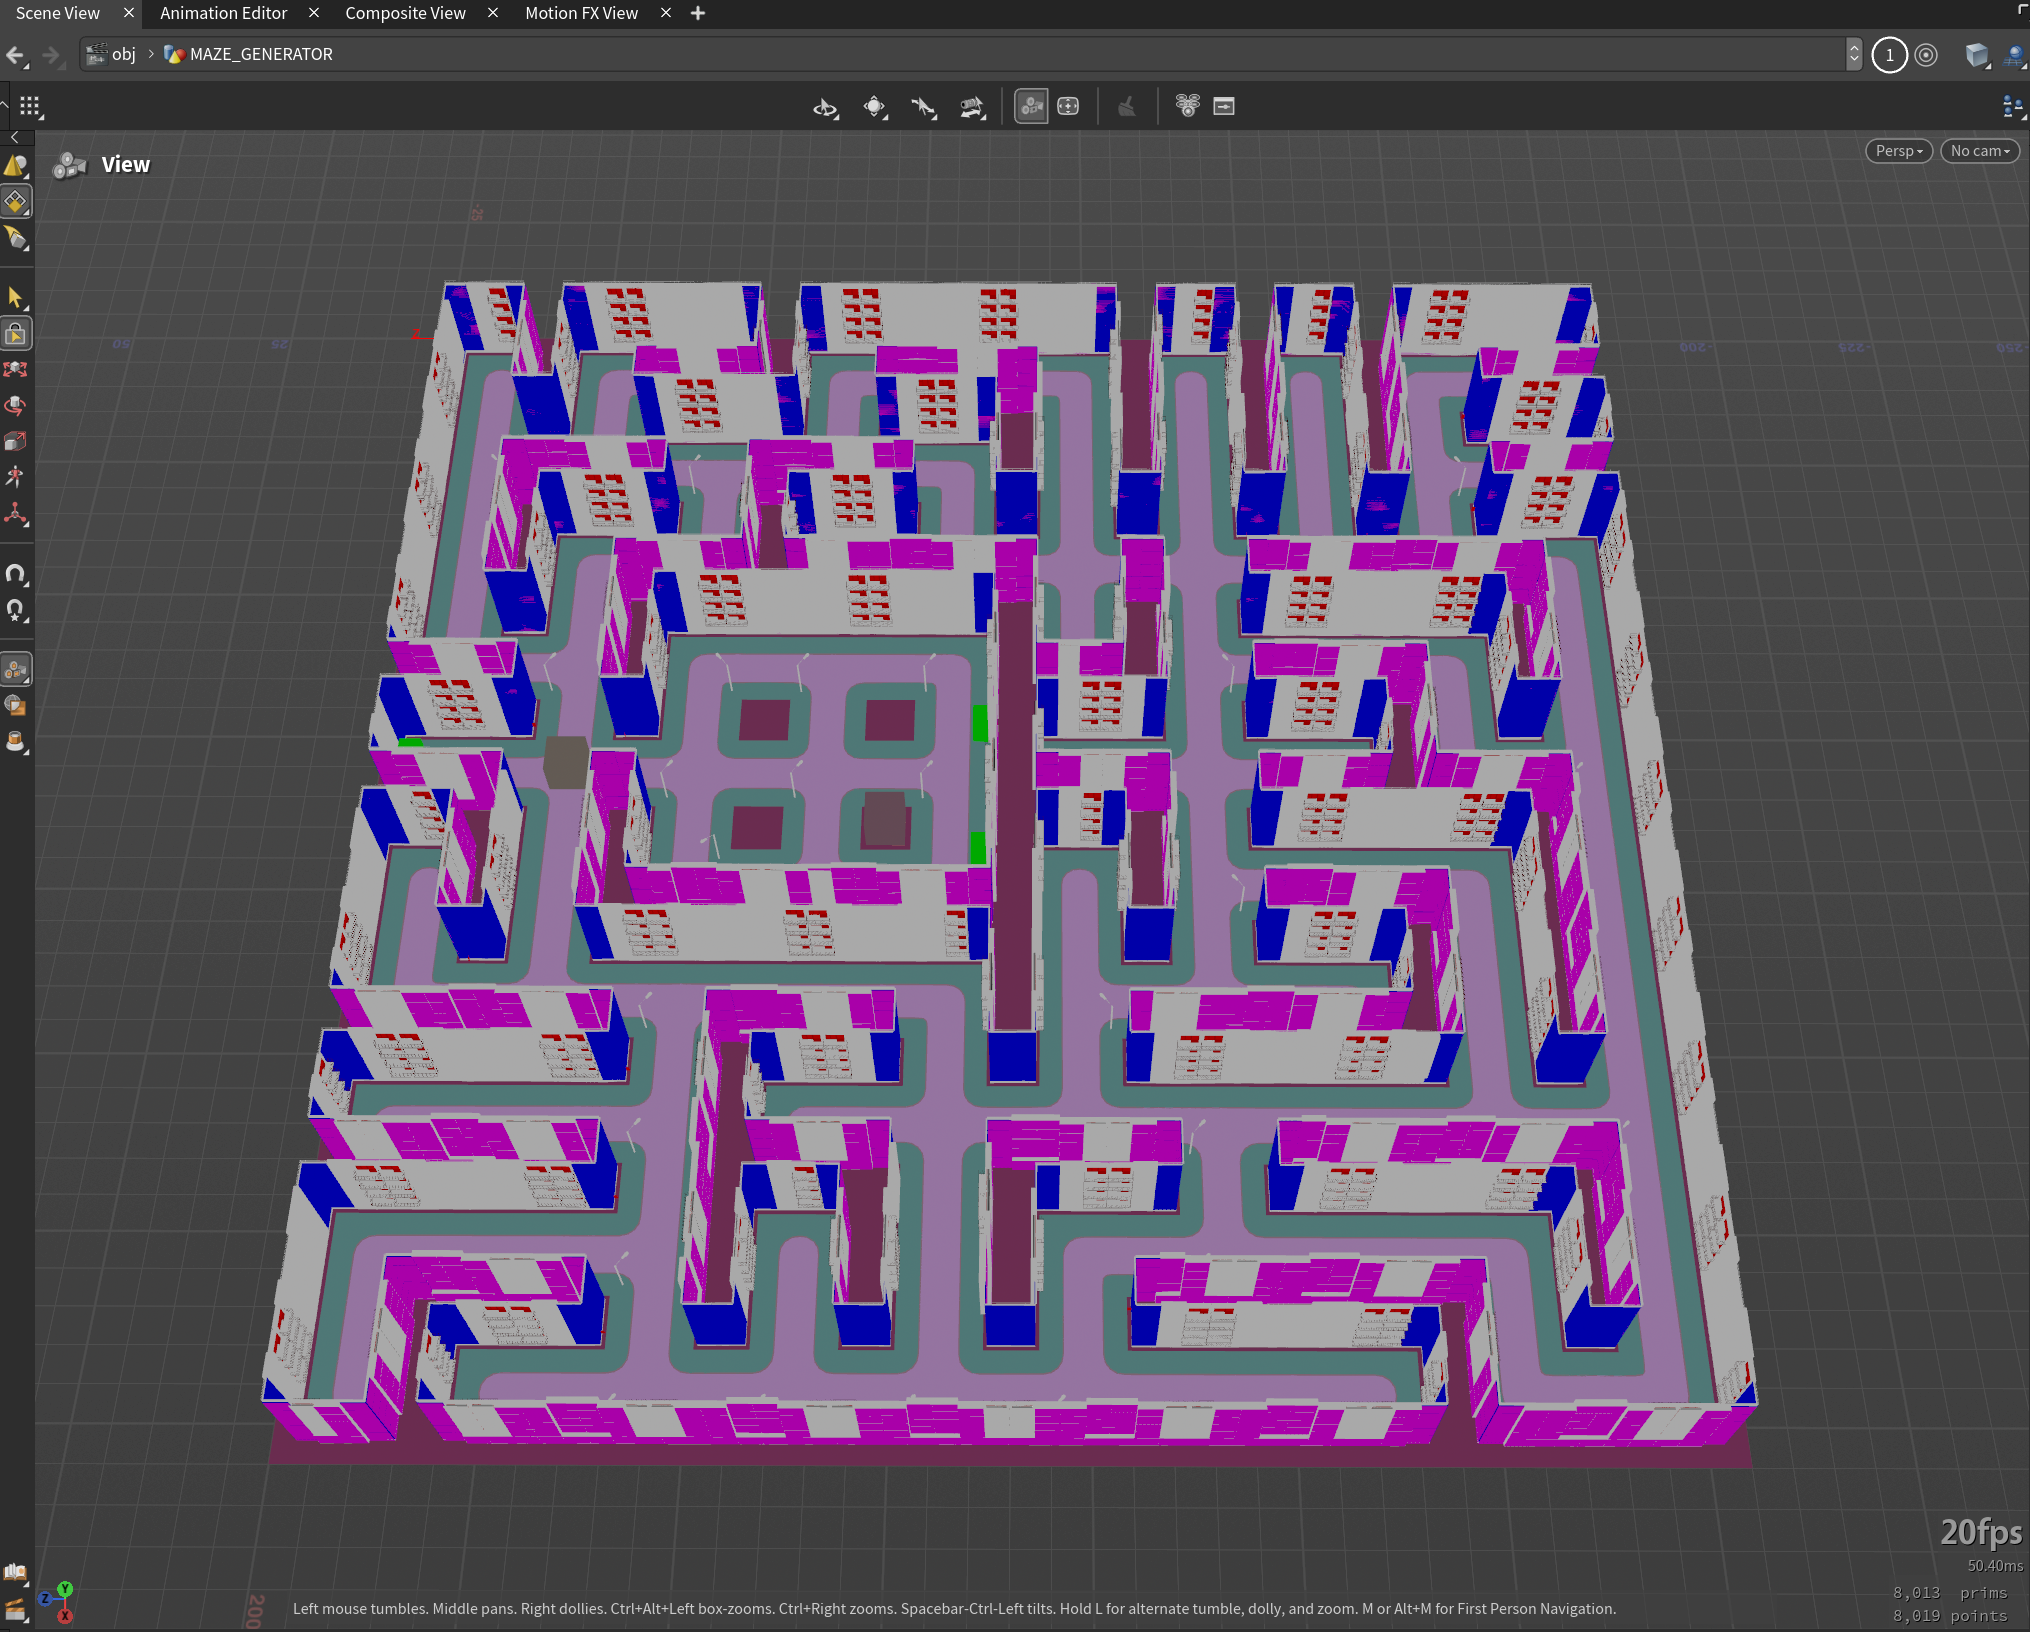
Task: Select the Move tool in left toolbar
Action: pyautogui.click(x=15, y=369)
